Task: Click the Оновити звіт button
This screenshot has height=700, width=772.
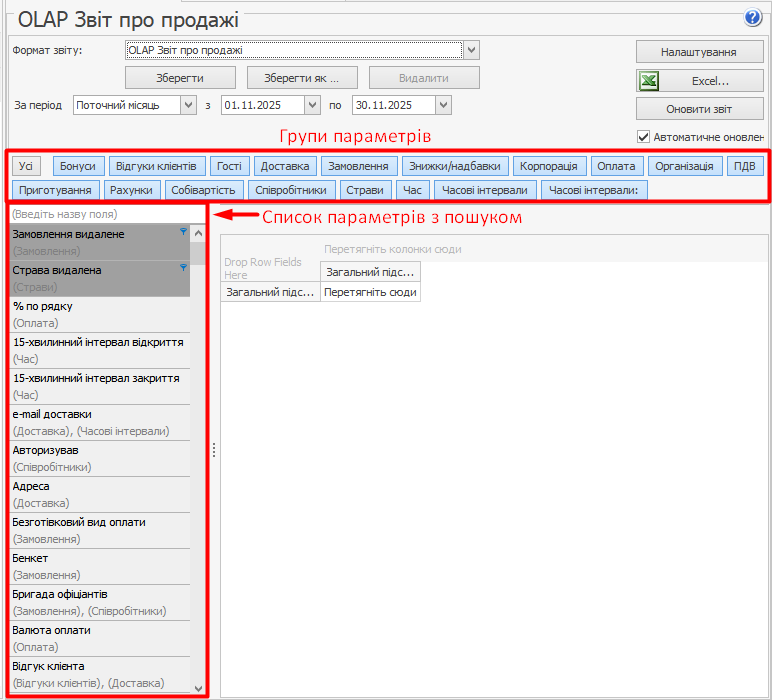Action: [x=700, y=109]
